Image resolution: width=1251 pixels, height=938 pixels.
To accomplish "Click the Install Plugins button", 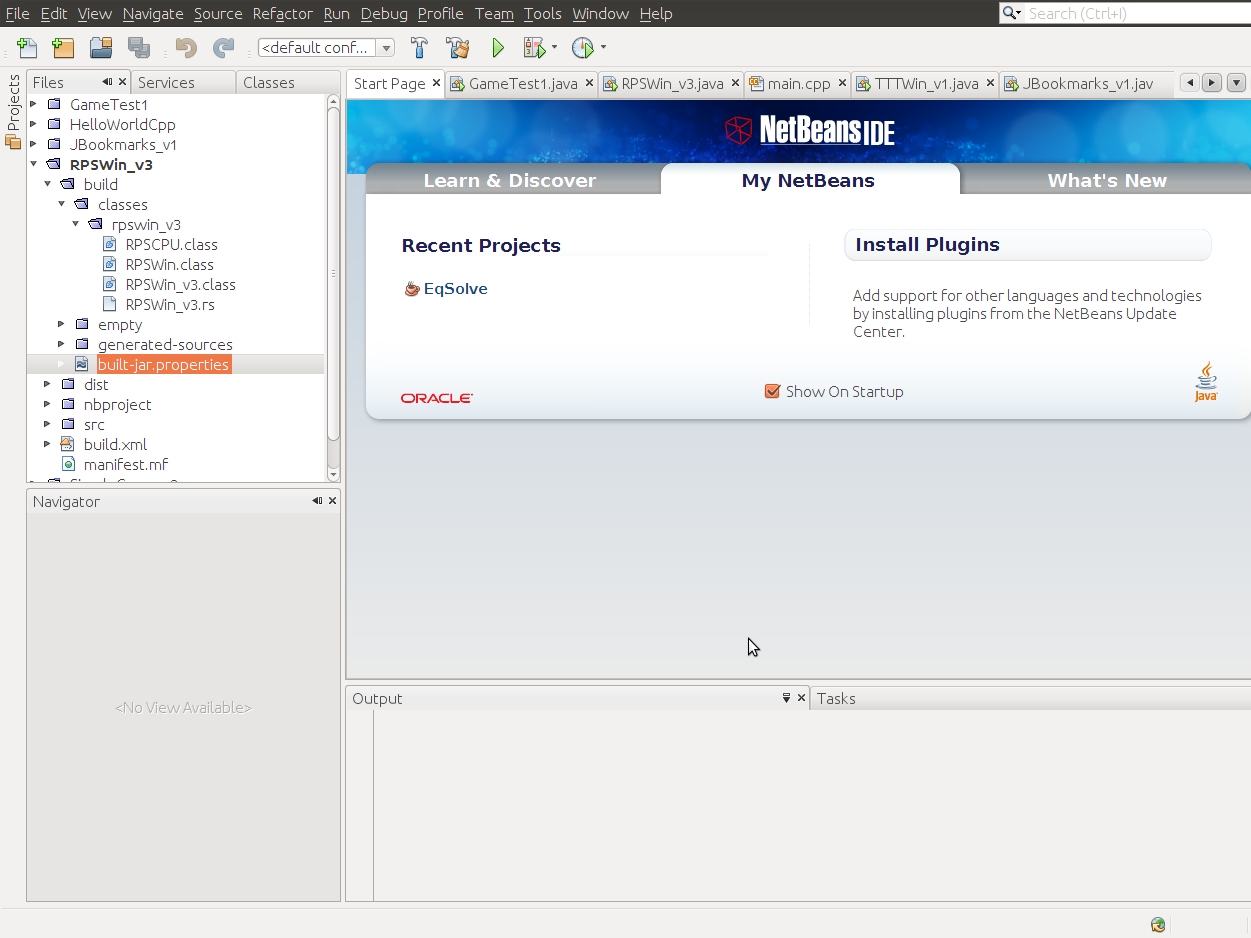I will click(x=1028, y=245).
